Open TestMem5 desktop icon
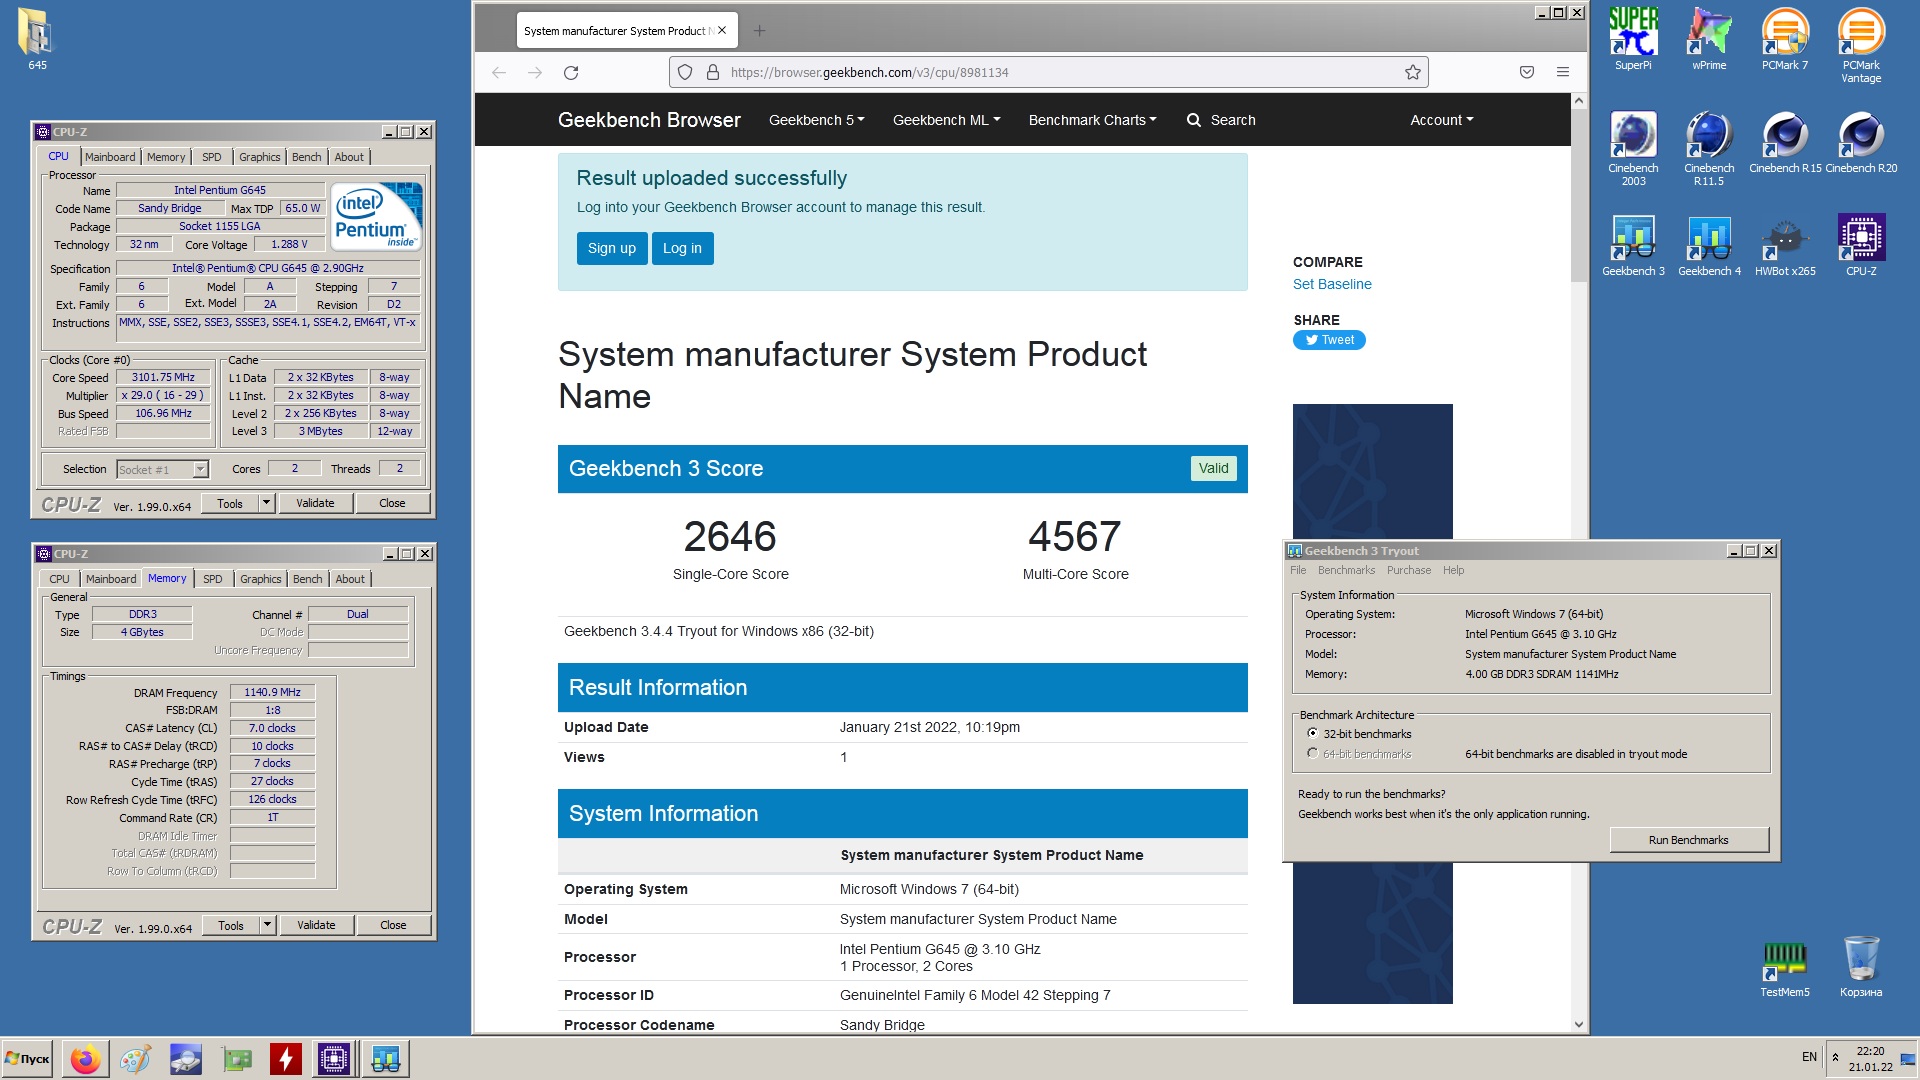 pyautogui.click(x=1785, y=967)
